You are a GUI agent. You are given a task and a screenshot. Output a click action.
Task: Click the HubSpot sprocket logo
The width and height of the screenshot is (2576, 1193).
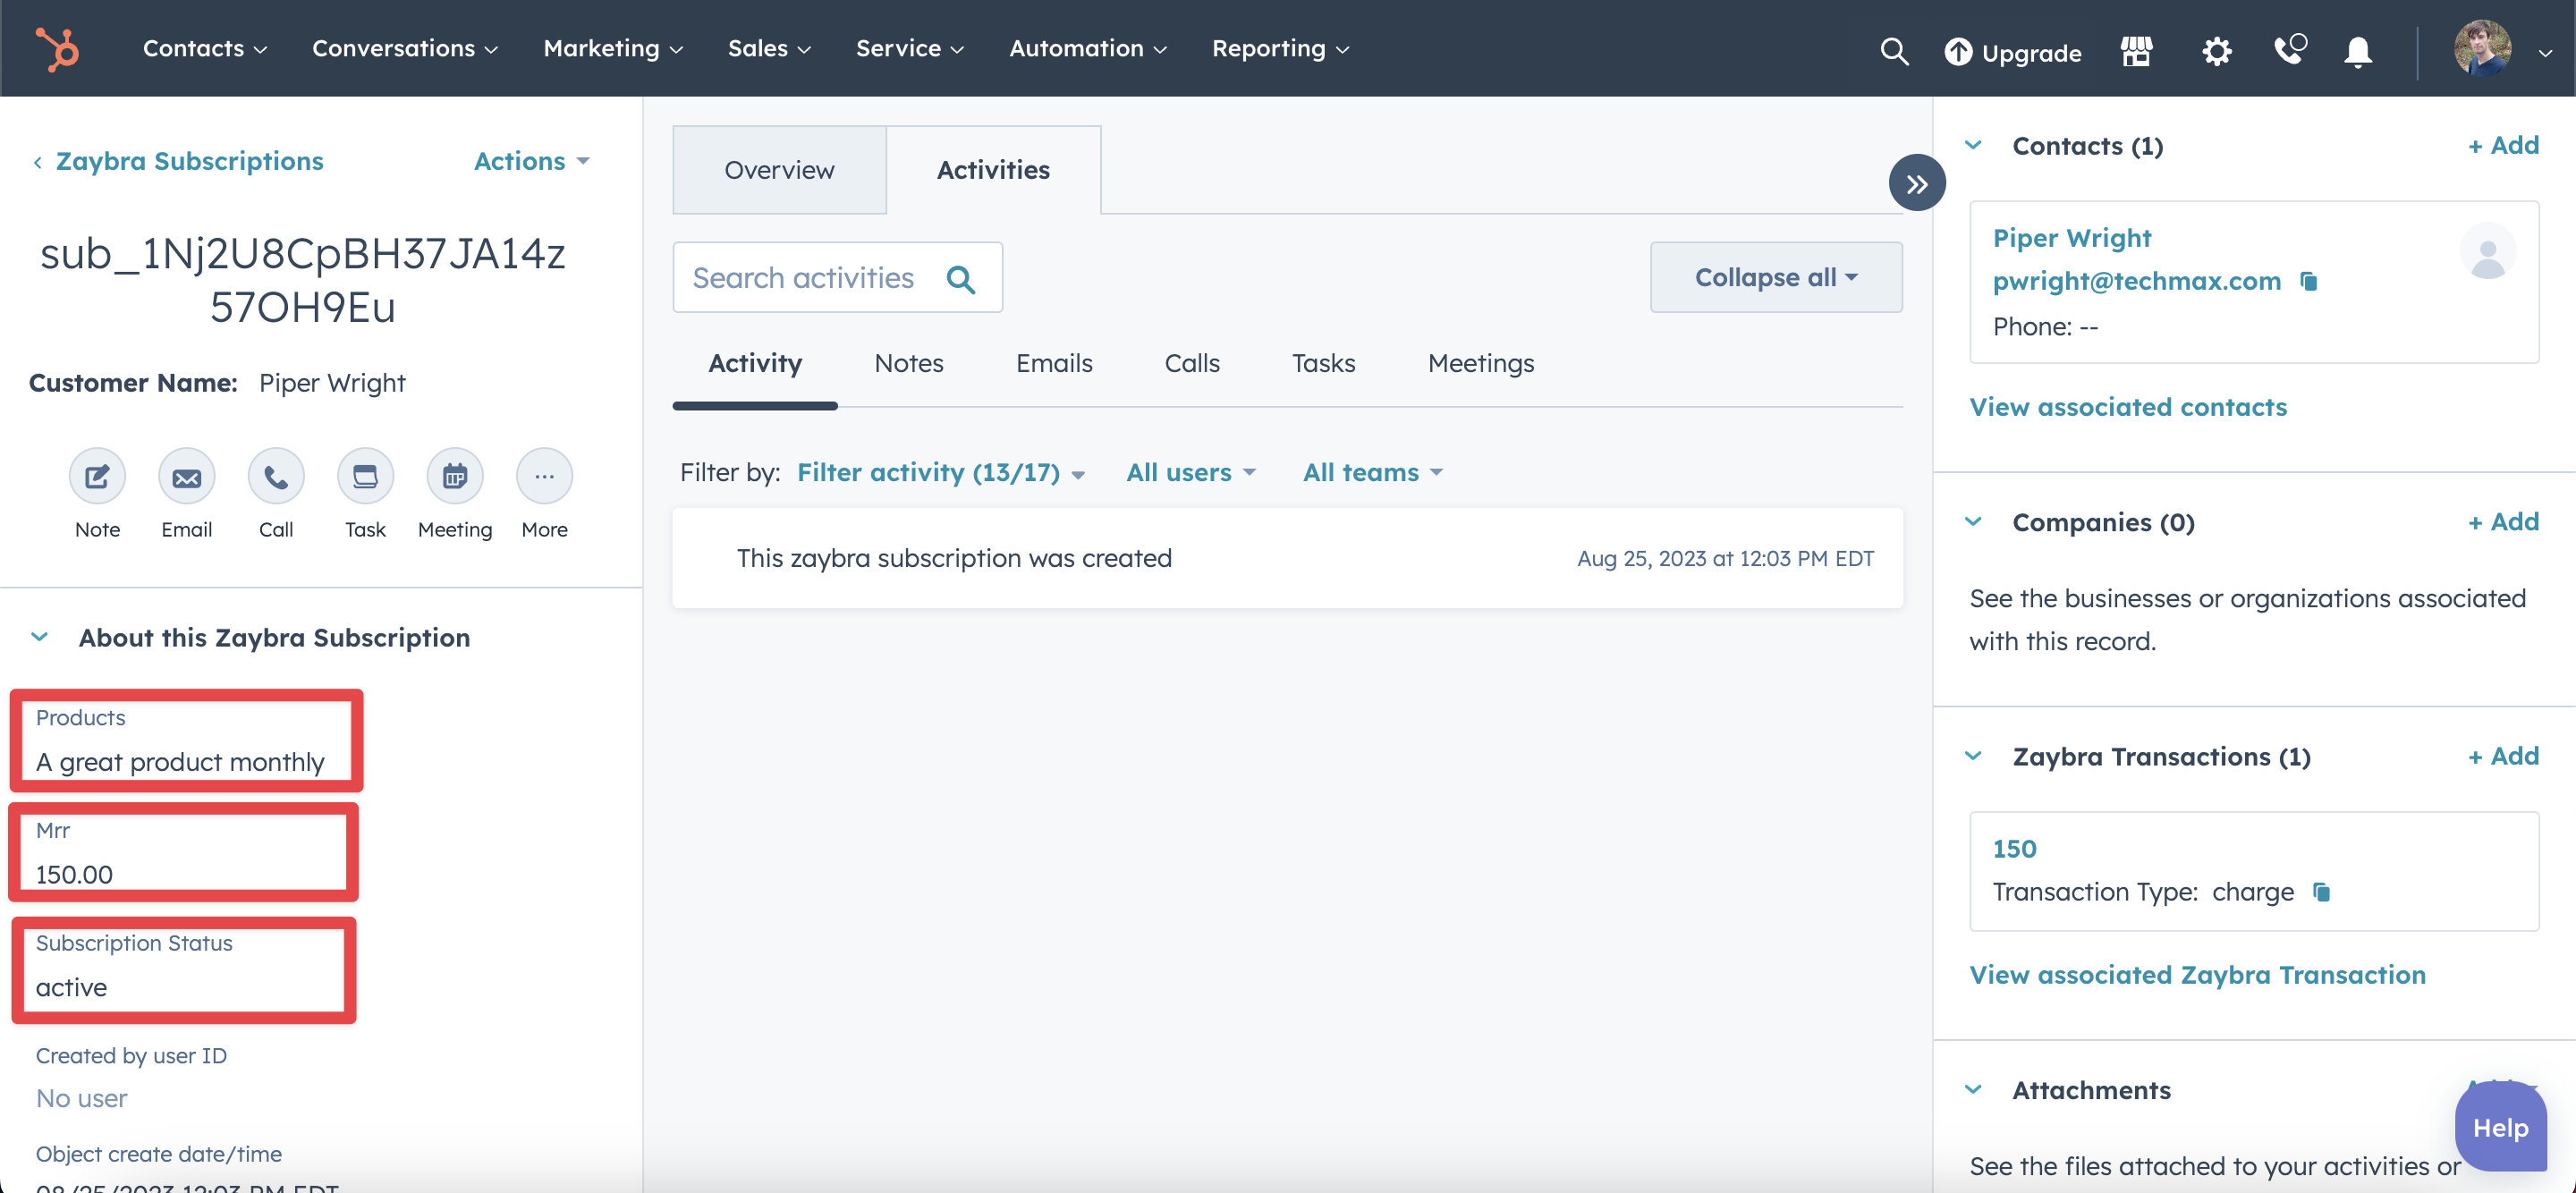57,48
